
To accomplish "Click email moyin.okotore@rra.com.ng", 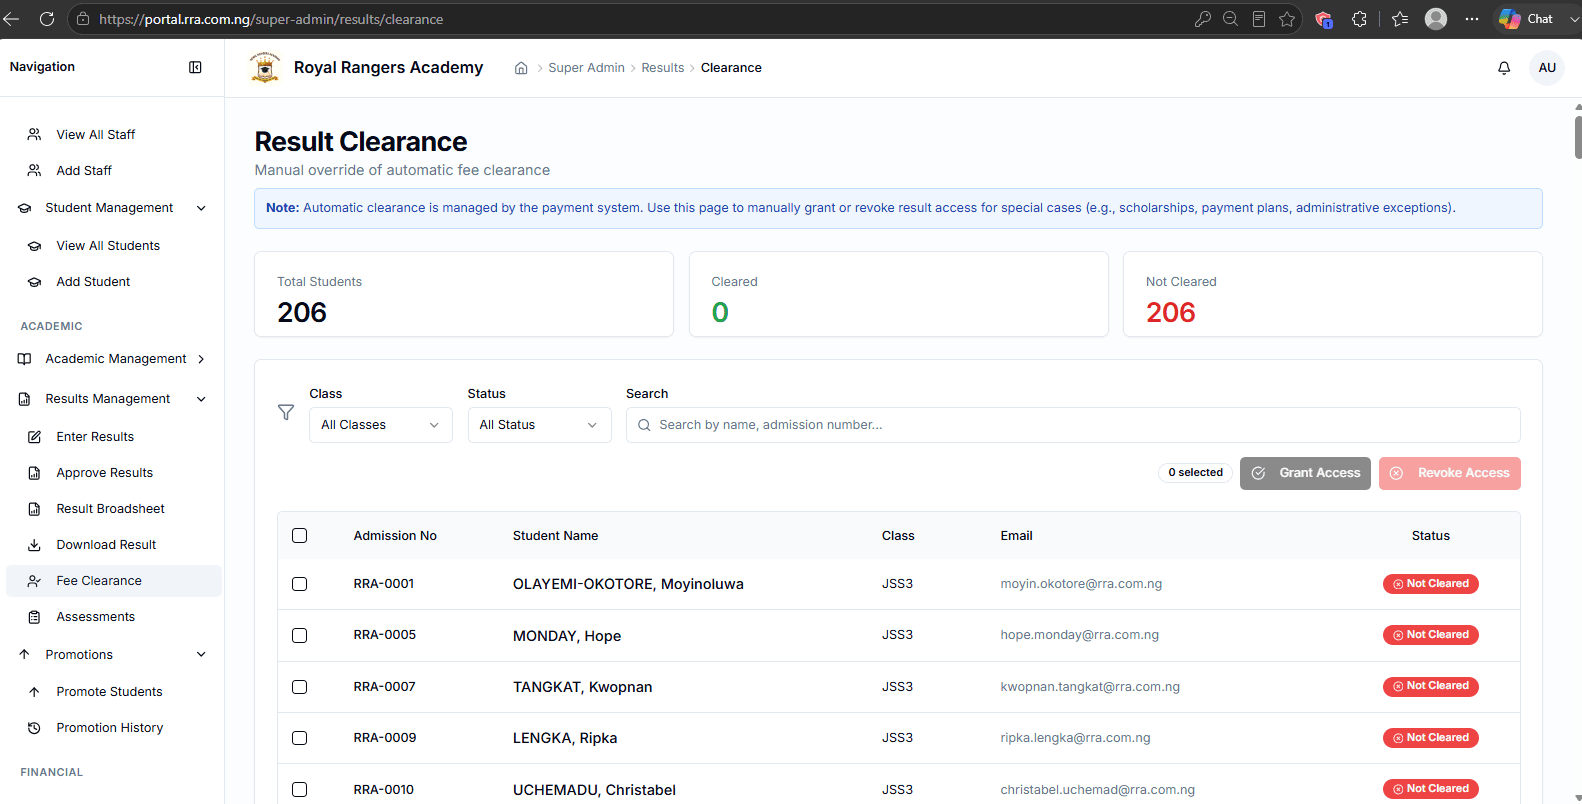I will 1081,584.
